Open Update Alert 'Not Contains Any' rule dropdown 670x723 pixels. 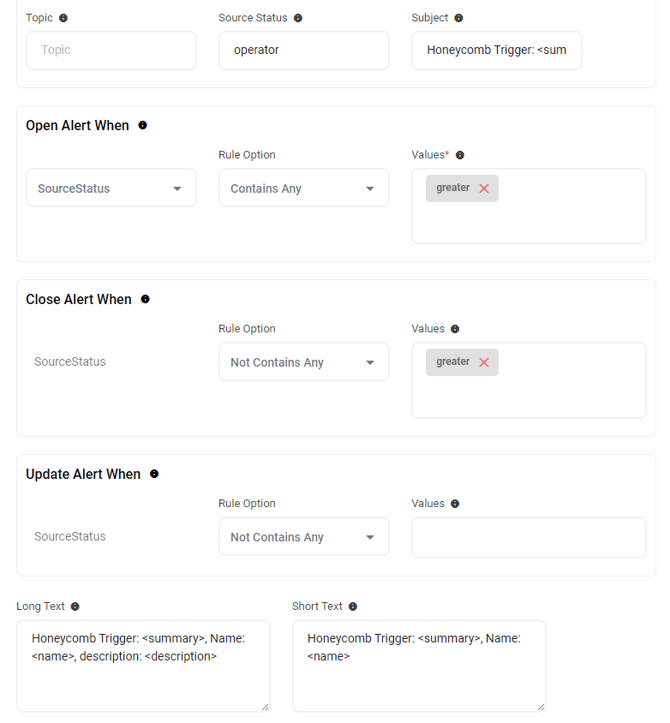pos(303,537)
